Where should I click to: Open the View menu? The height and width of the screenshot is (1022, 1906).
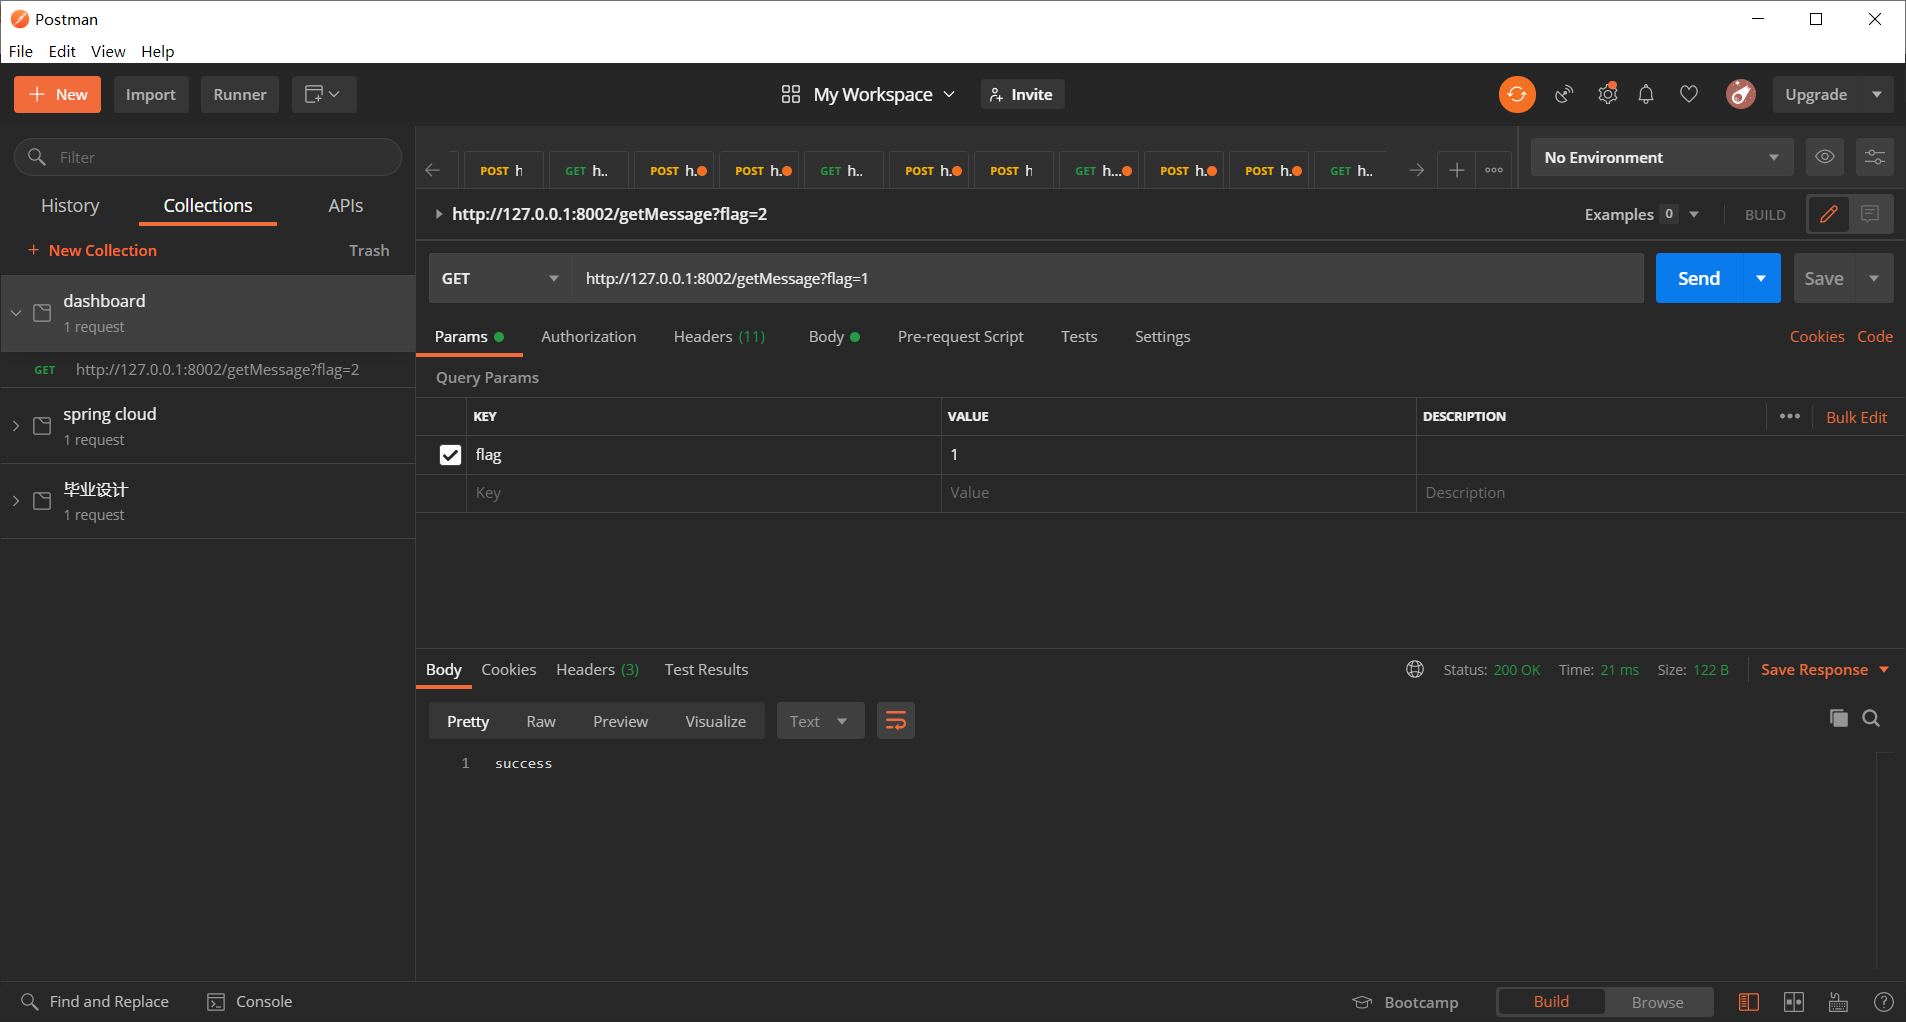pyautogui.click(x=108, y=51)
